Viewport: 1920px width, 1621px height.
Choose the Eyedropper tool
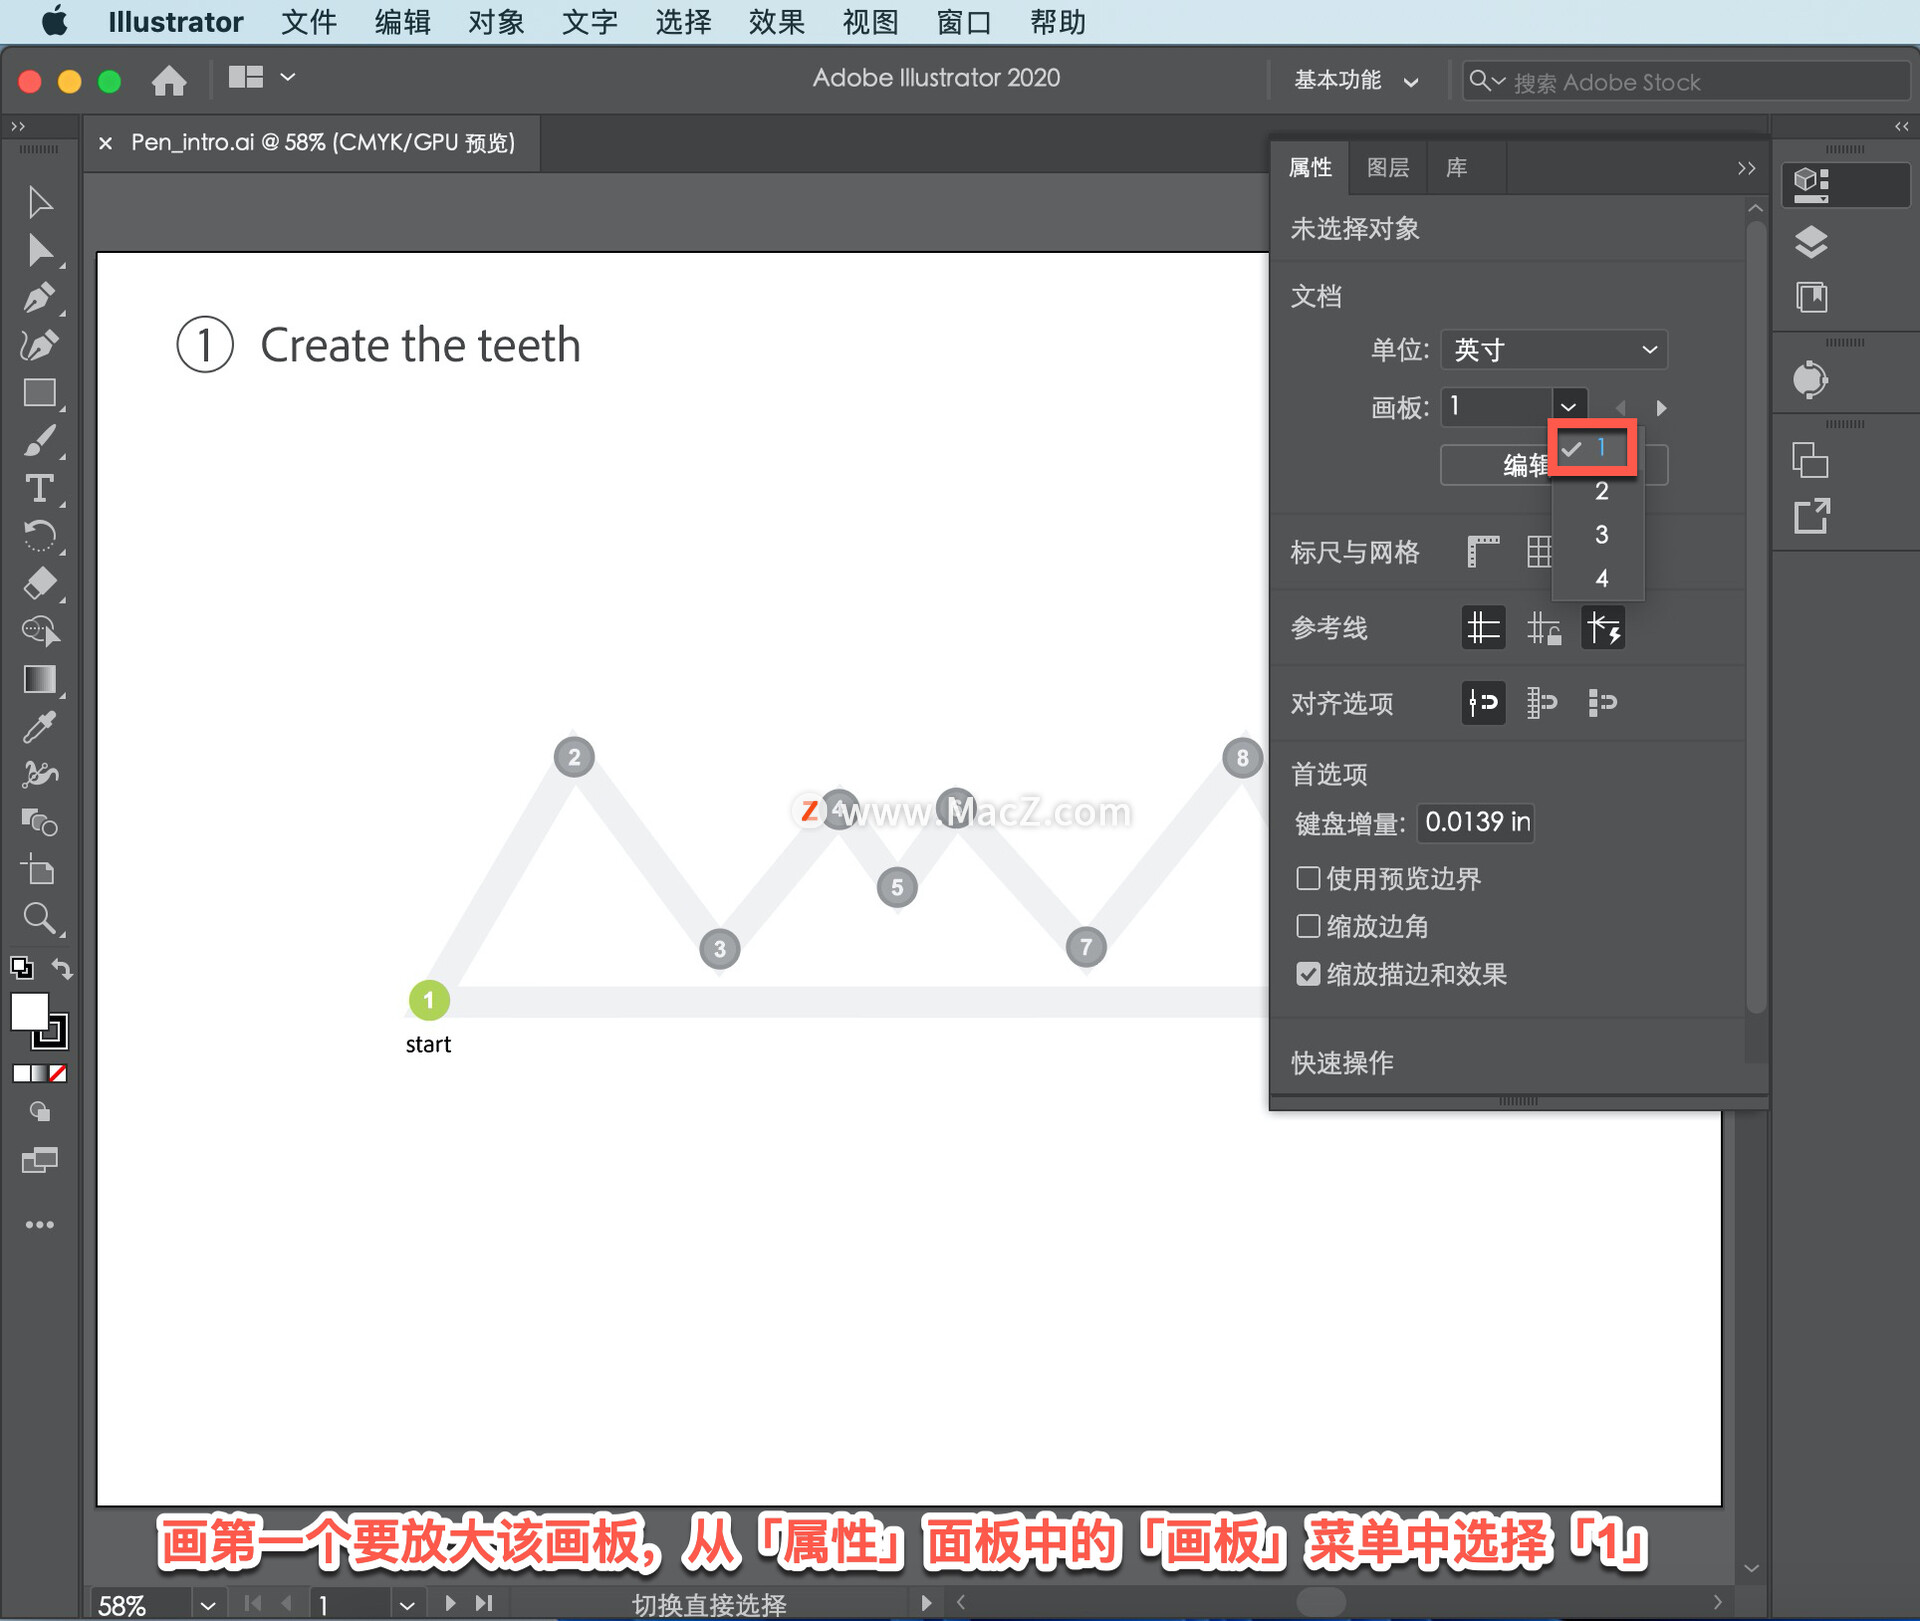[39, 727]
